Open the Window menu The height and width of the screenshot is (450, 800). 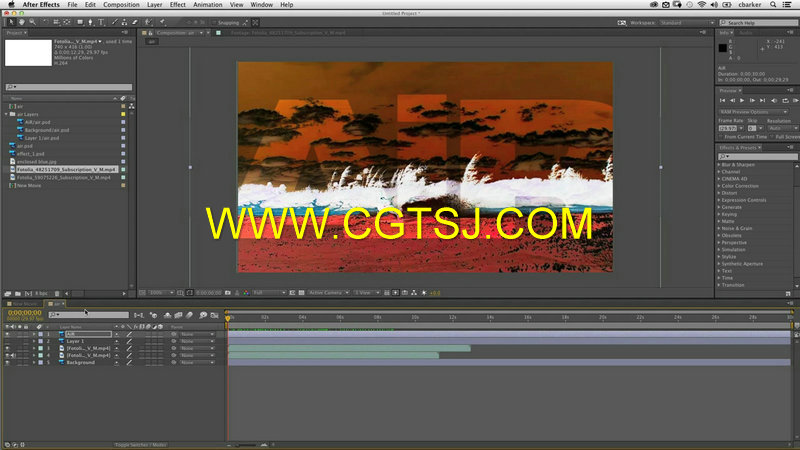coord(262,5)
